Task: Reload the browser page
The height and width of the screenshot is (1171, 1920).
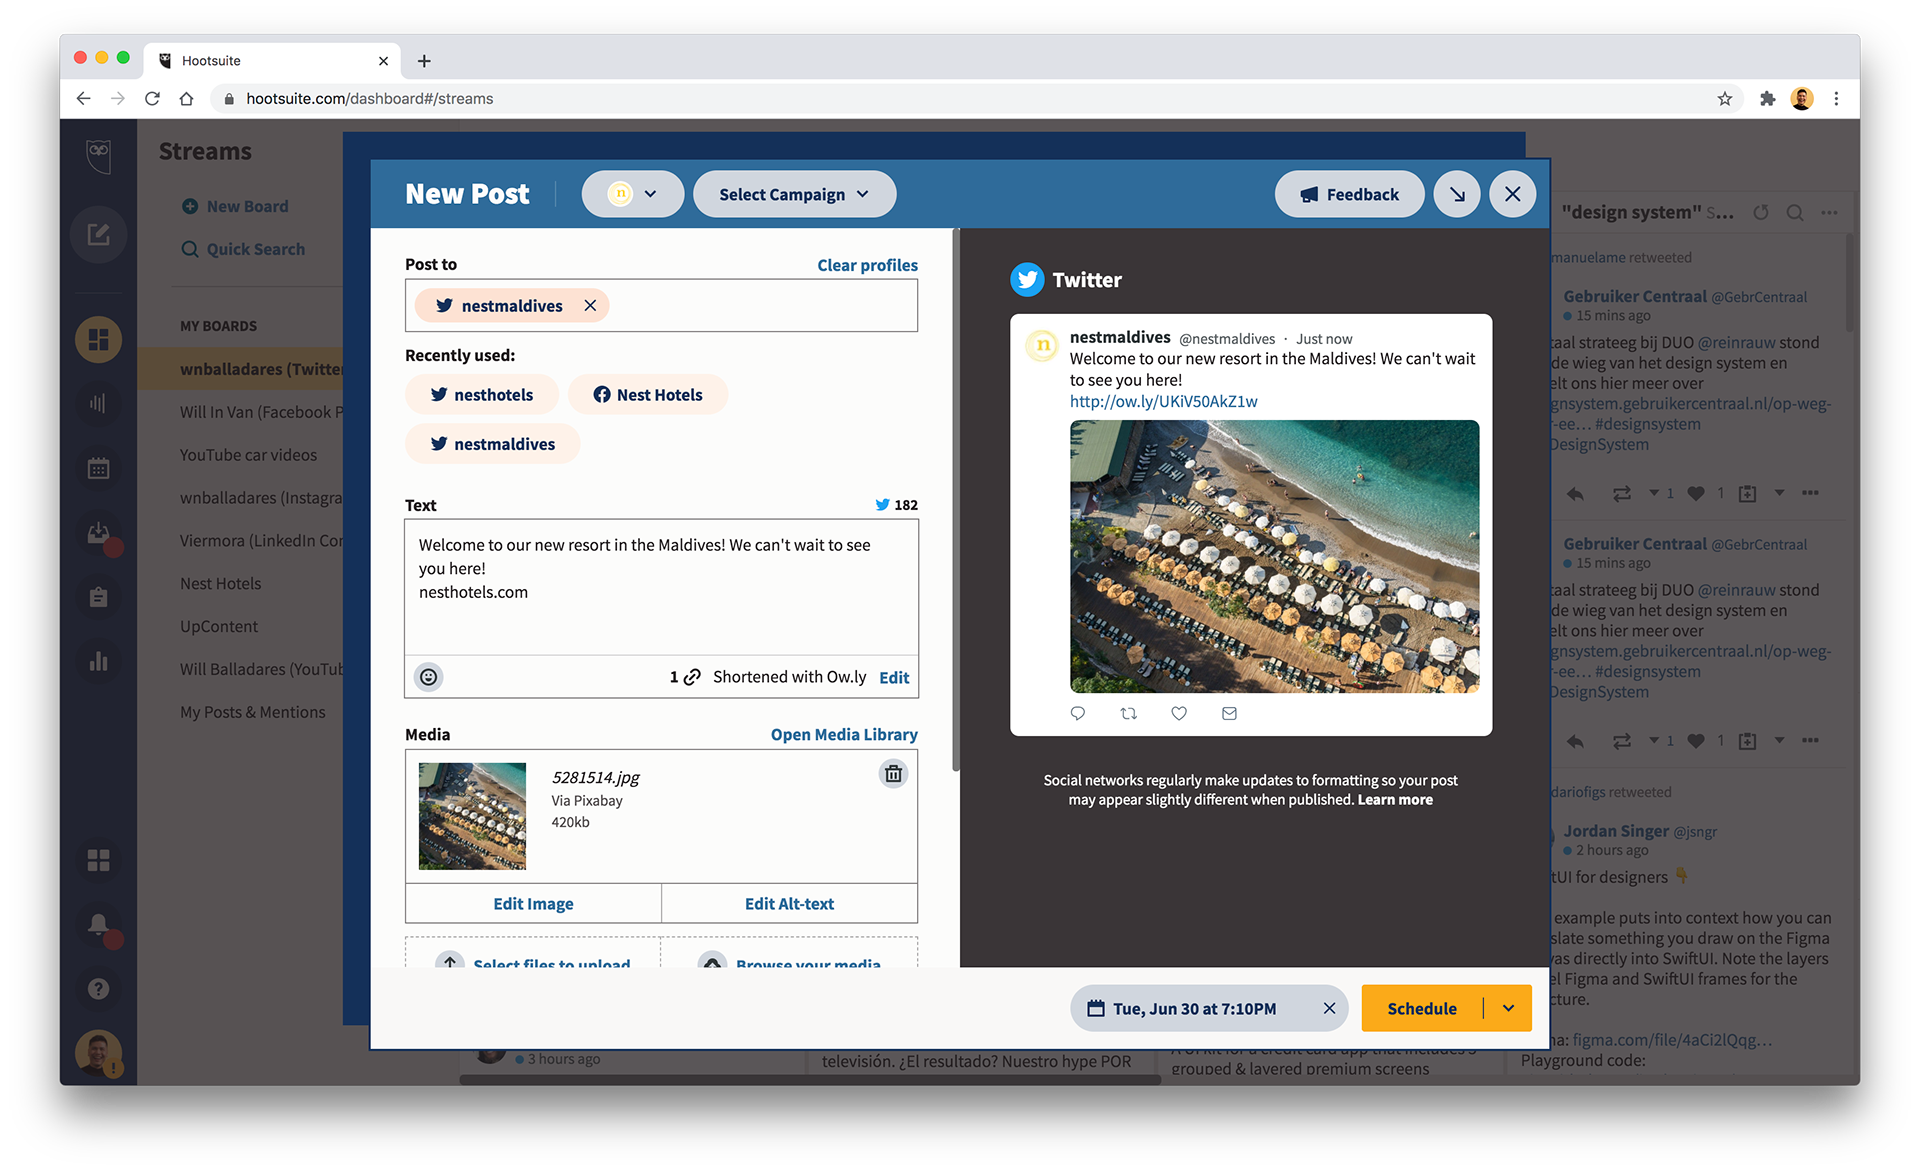Action: (x=152, y=98)
